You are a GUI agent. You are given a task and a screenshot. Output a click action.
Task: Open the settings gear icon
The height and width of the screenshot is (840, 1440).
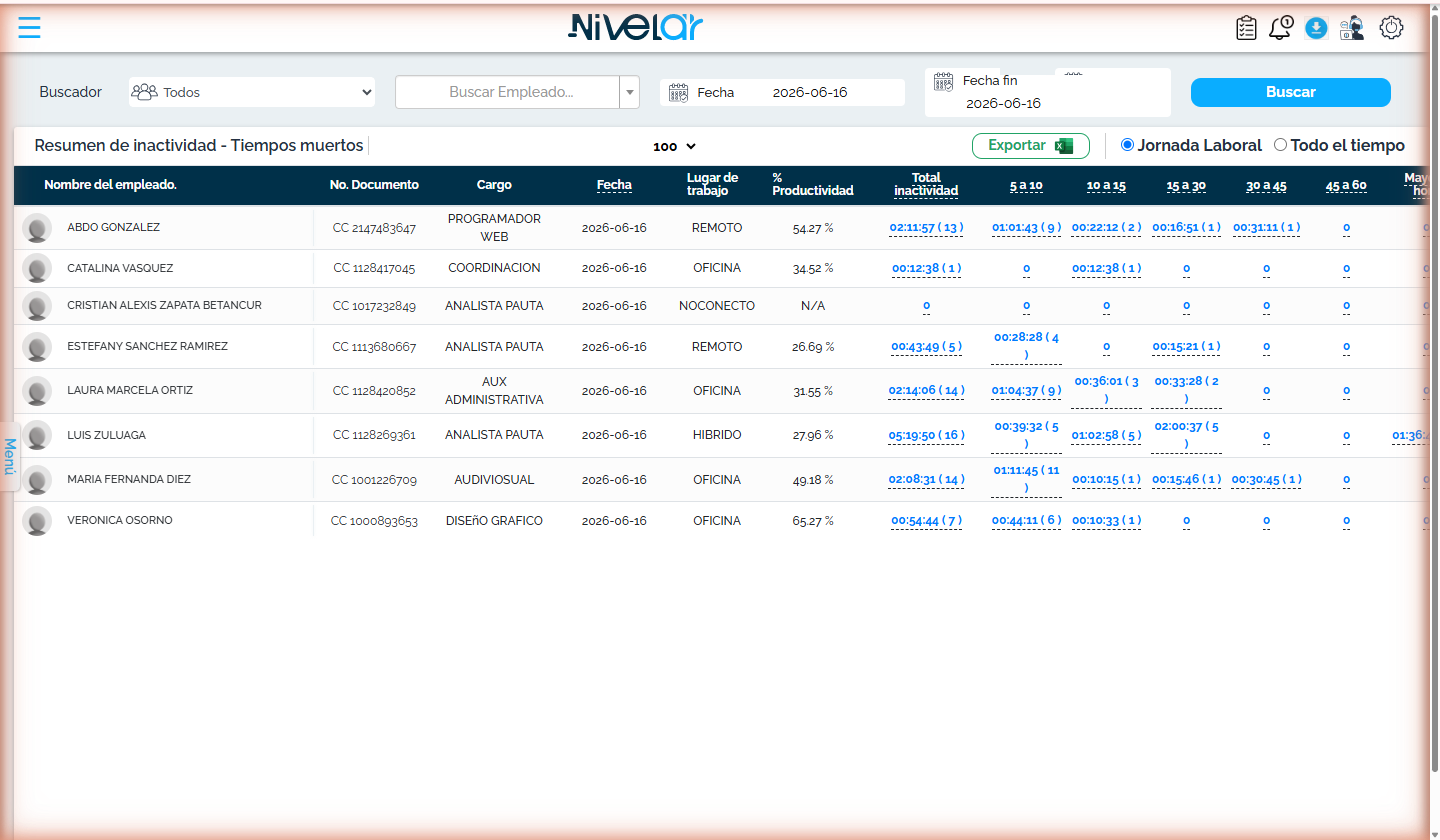pos(1392,28)
